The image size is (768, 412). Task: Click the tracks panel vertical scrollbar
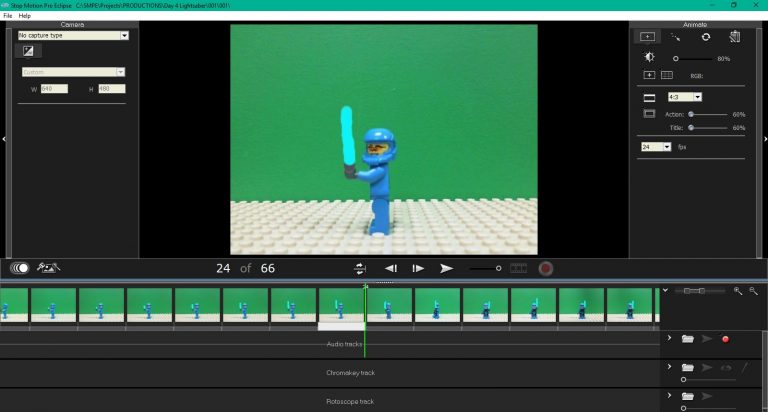pos(765,371)
